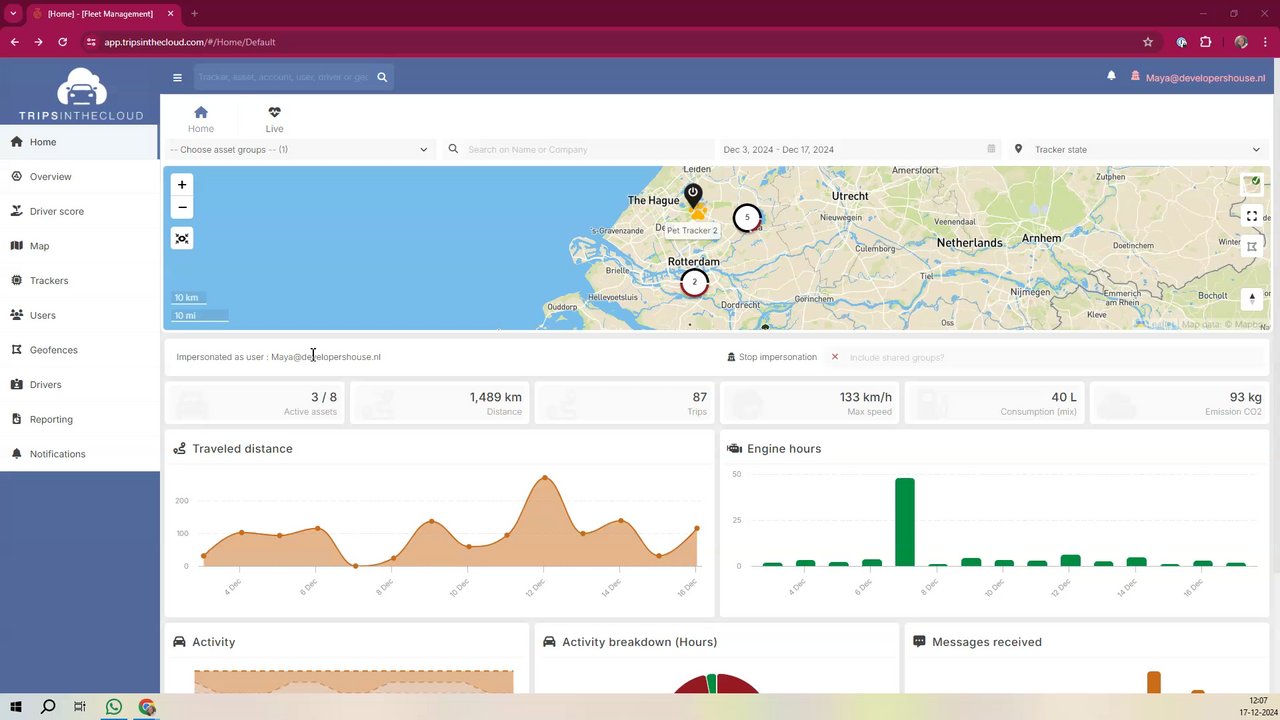Click TripsInTheCloud logo
This screenshot has height=720, width=1280.
click(81, 94)
